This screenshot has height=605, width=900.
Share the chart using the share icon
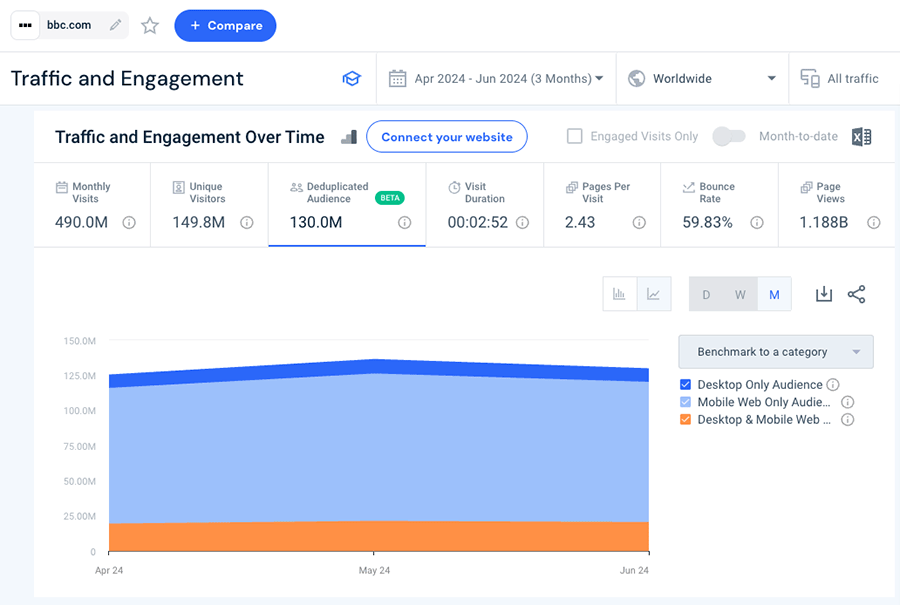(856, 294)
